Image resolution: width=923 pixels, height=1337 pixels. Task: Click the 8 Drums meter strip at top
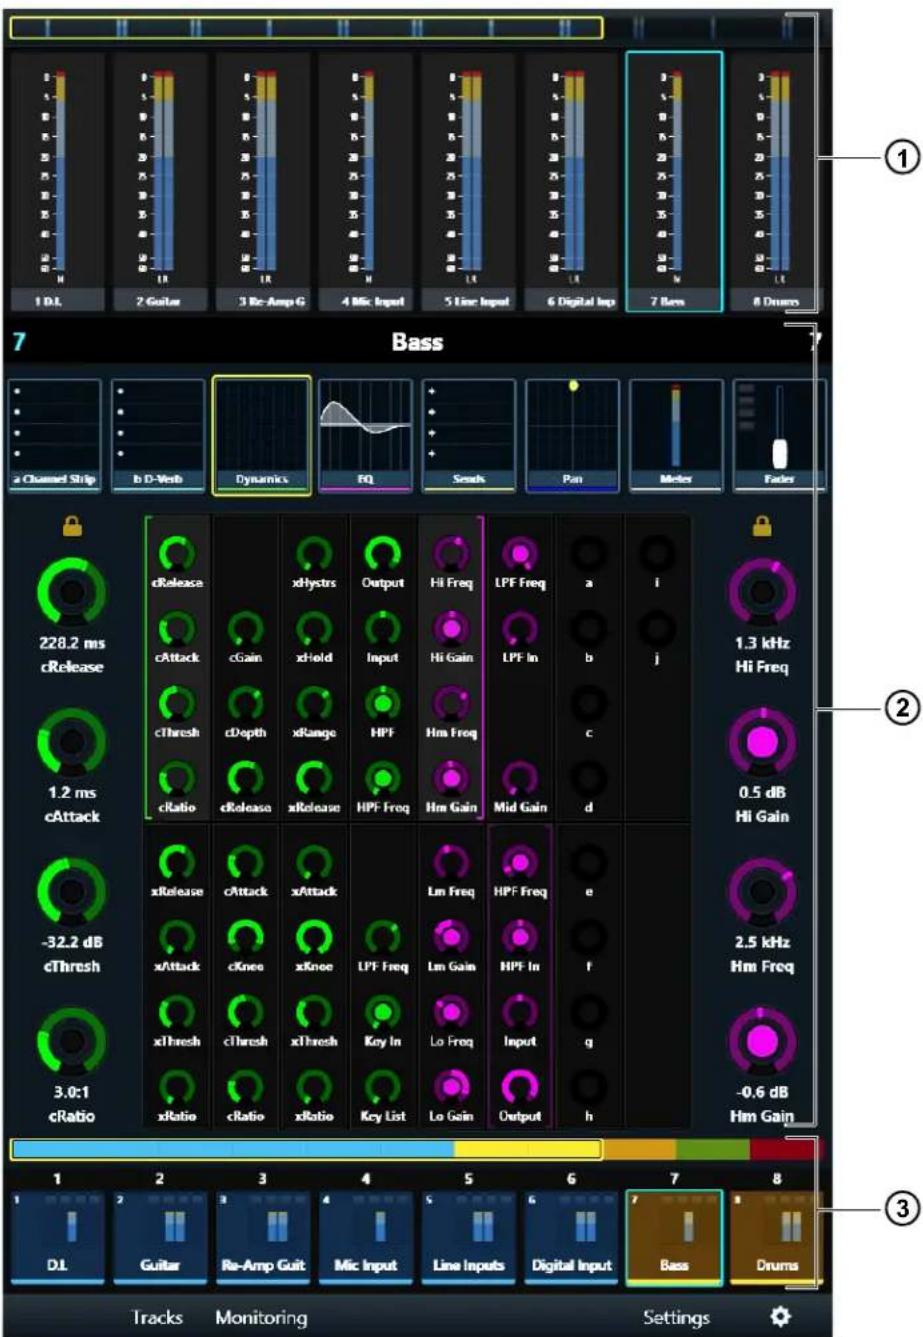778,181
